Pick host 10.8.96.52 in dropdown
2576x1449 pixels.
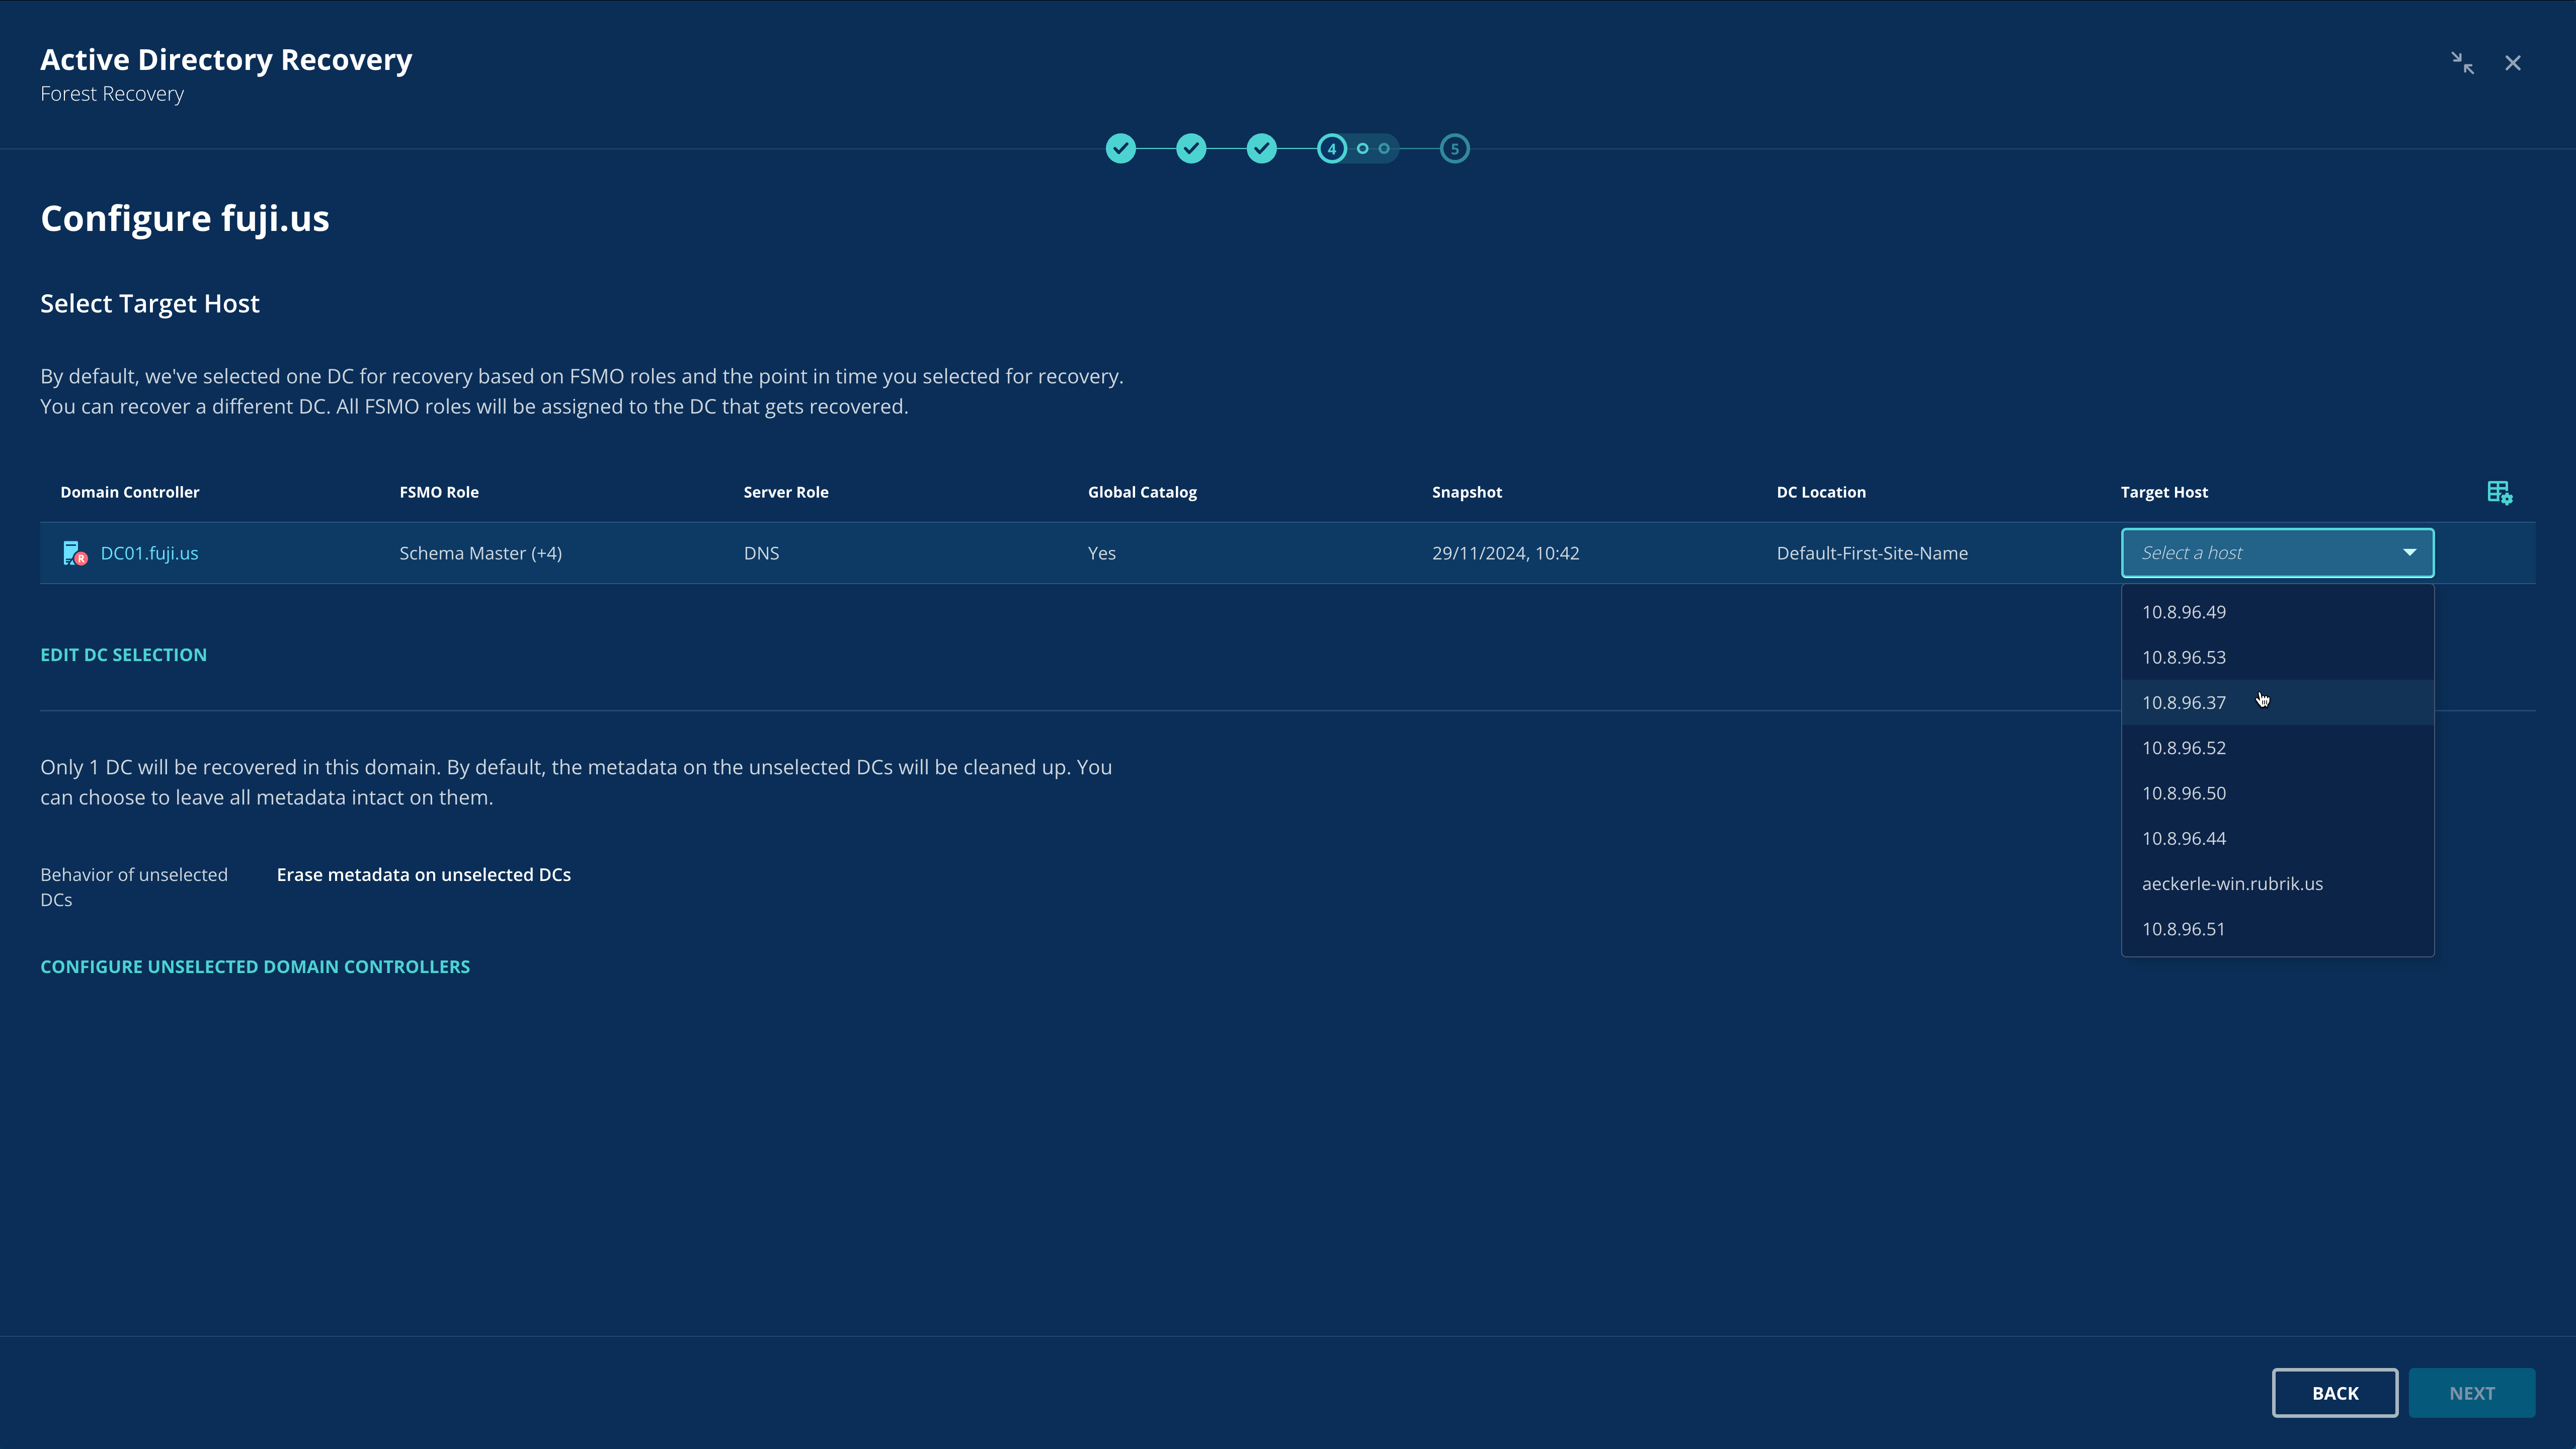2277,748
